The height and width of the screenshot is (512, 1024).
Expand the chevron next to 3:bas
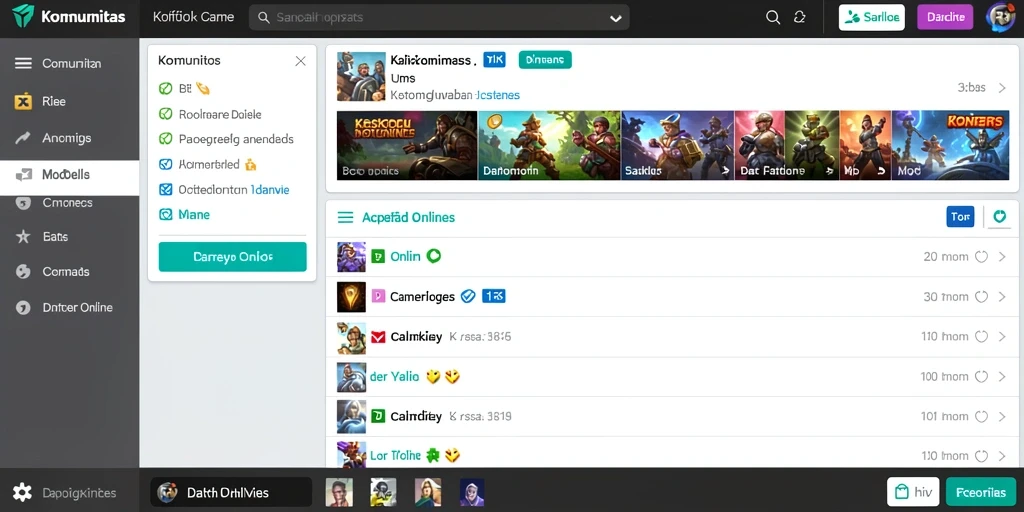1002,88
